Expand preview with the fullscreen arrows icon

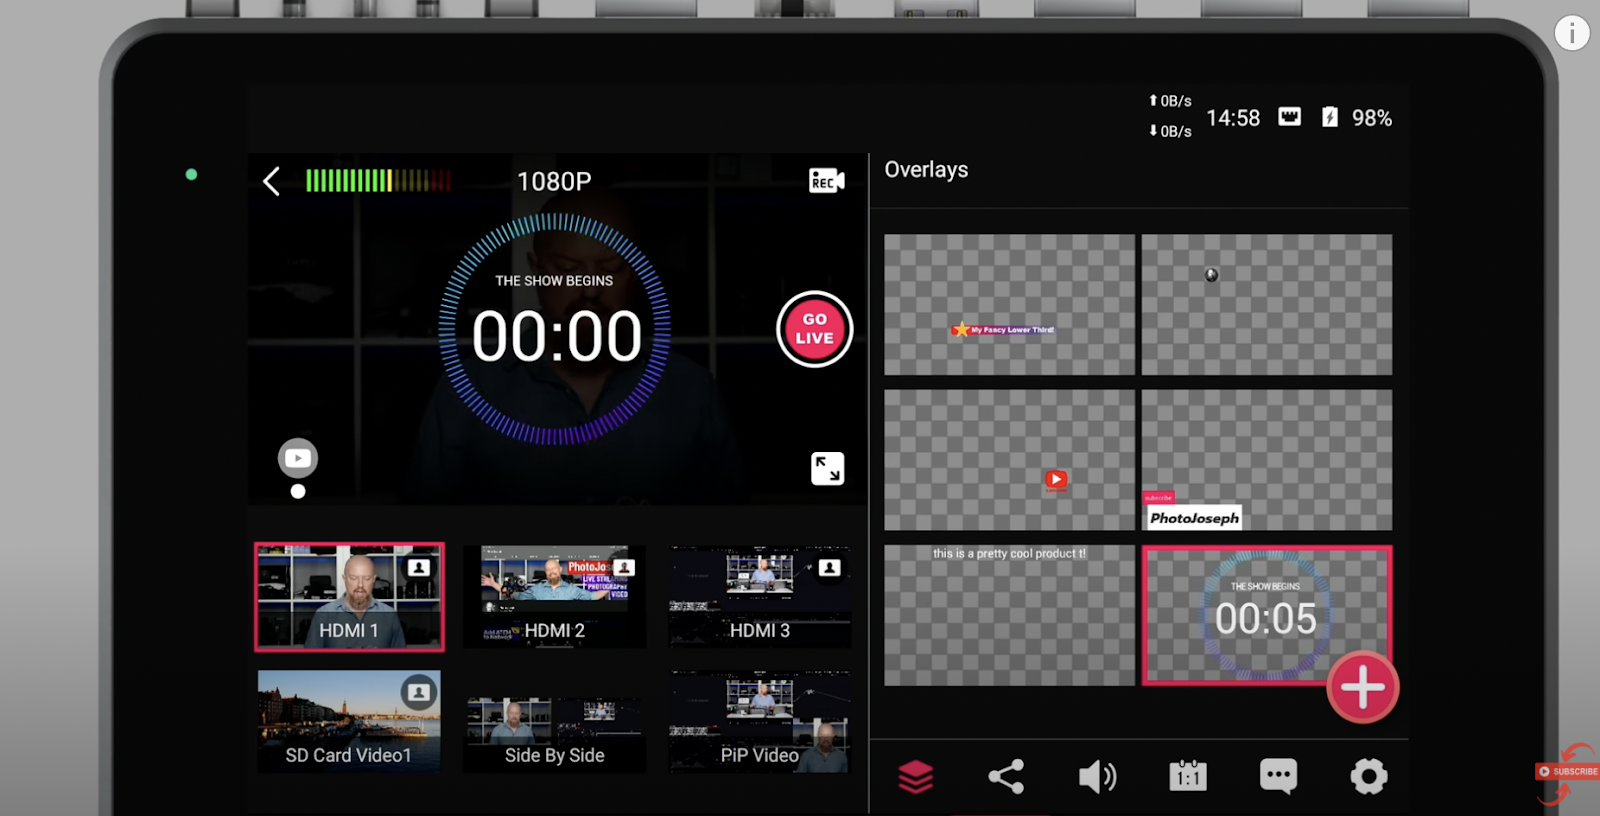[827, 468]
